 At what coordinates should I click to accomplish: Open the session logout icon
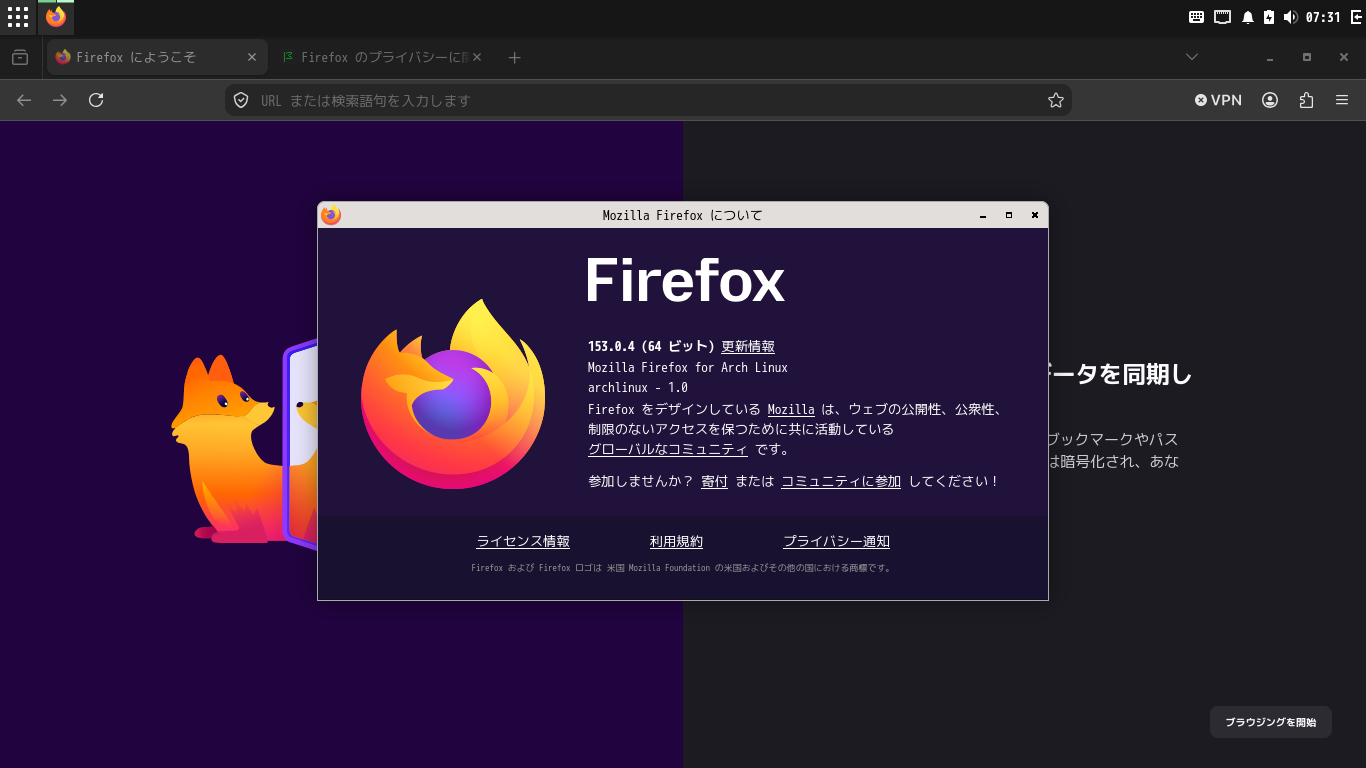pyautogui.click(x=1356, y=17)
